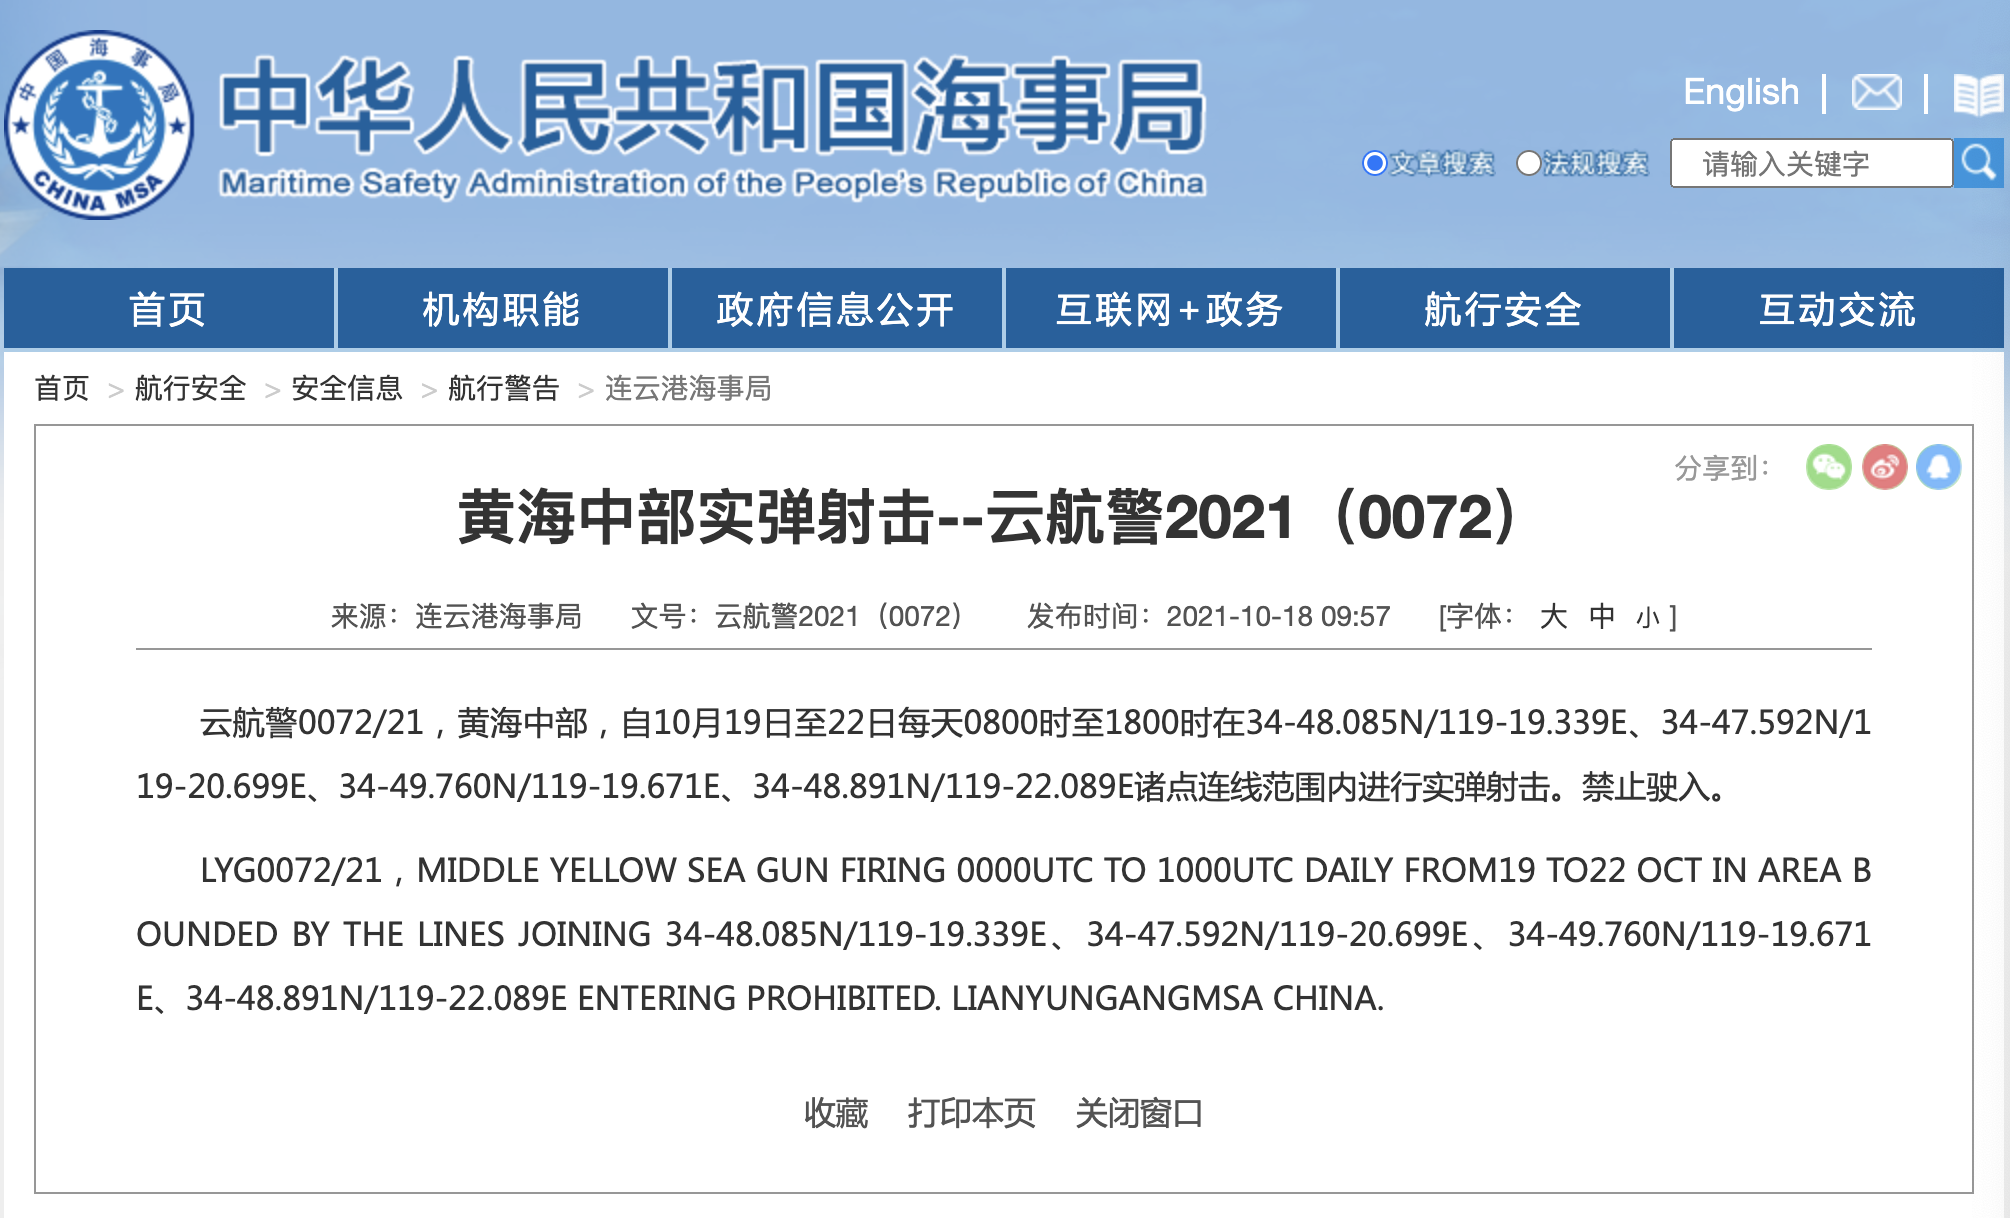
Task: Select the 文章搜索 radio button
Action: pyautogui.click(x=1375, y=163)
